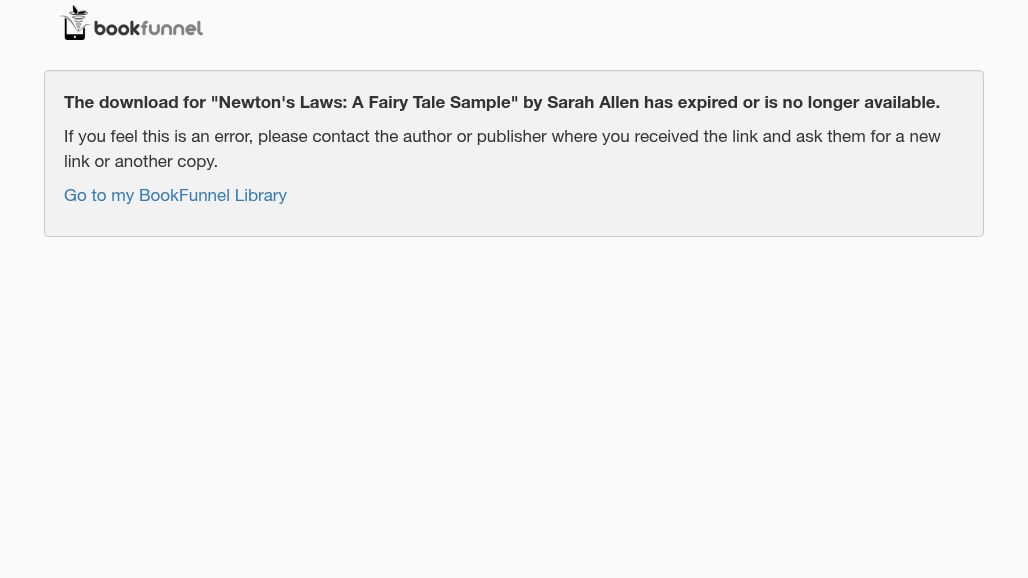
Task: Click the word "Library" in the link
Action: [260, 195]
